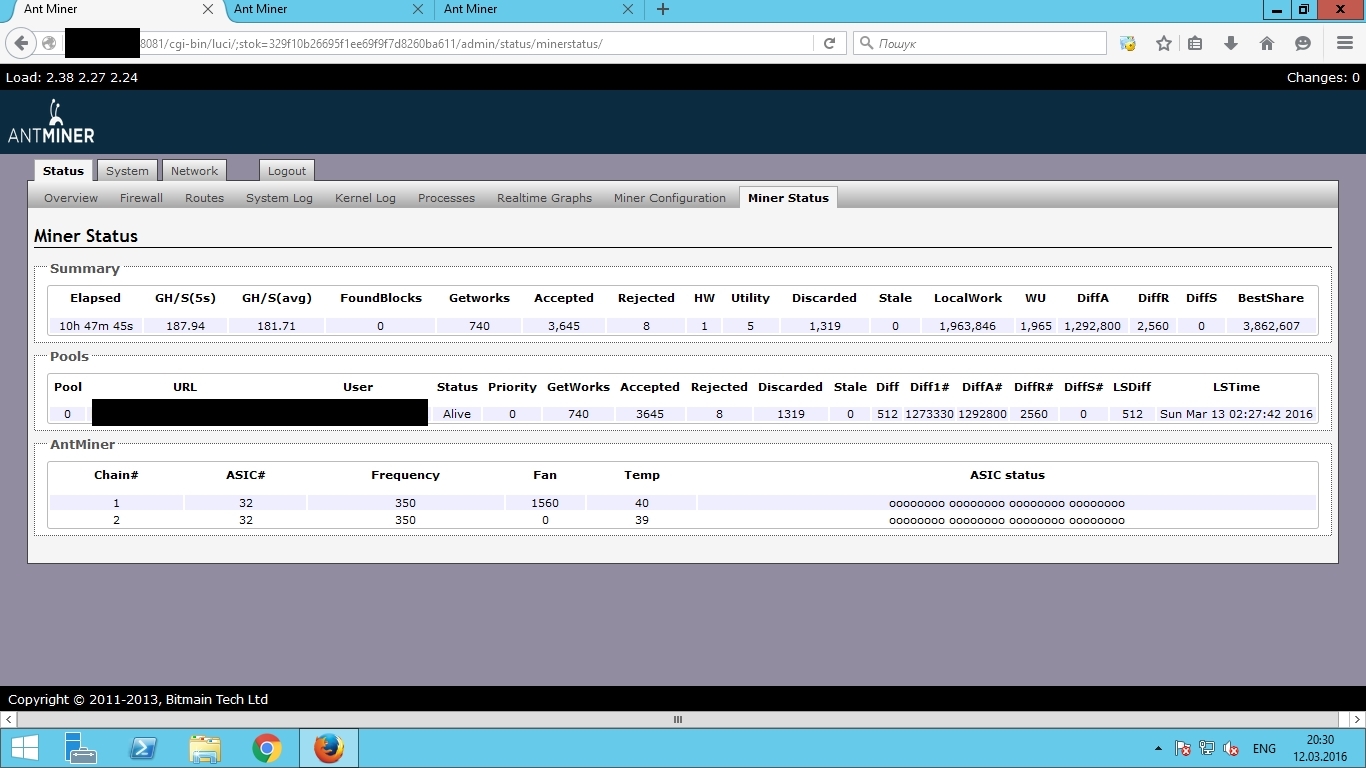Go to the Firefox home page icon
This screenshot has height=768, width=1366.
click(1267, 43)
